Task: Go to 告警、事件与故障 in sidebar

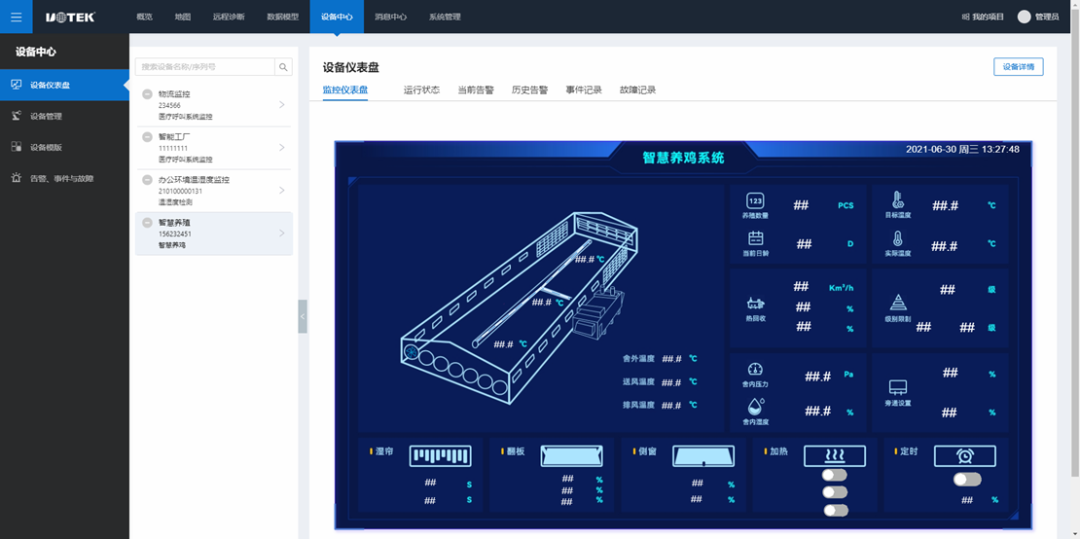Action: (65, 178)
